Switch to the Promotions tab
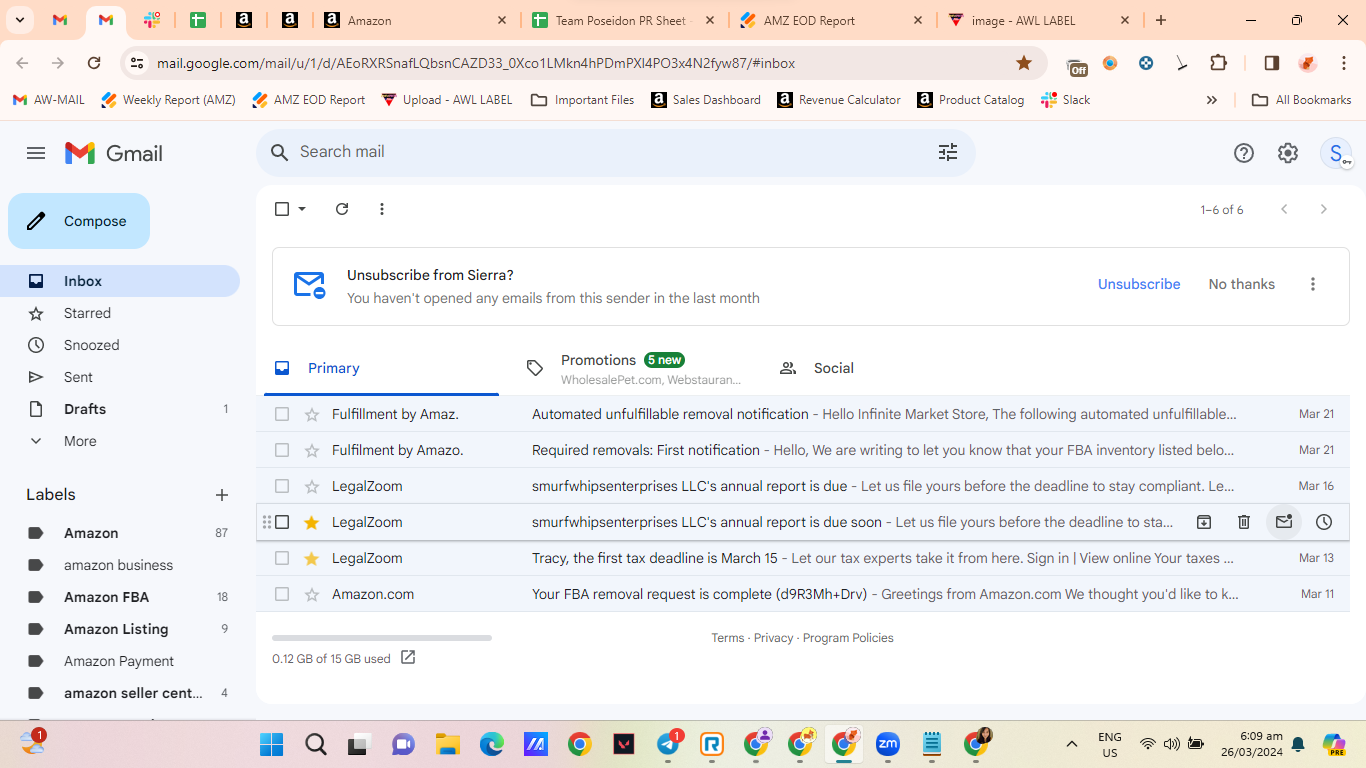1366x768 pixels. coord(636,368)
